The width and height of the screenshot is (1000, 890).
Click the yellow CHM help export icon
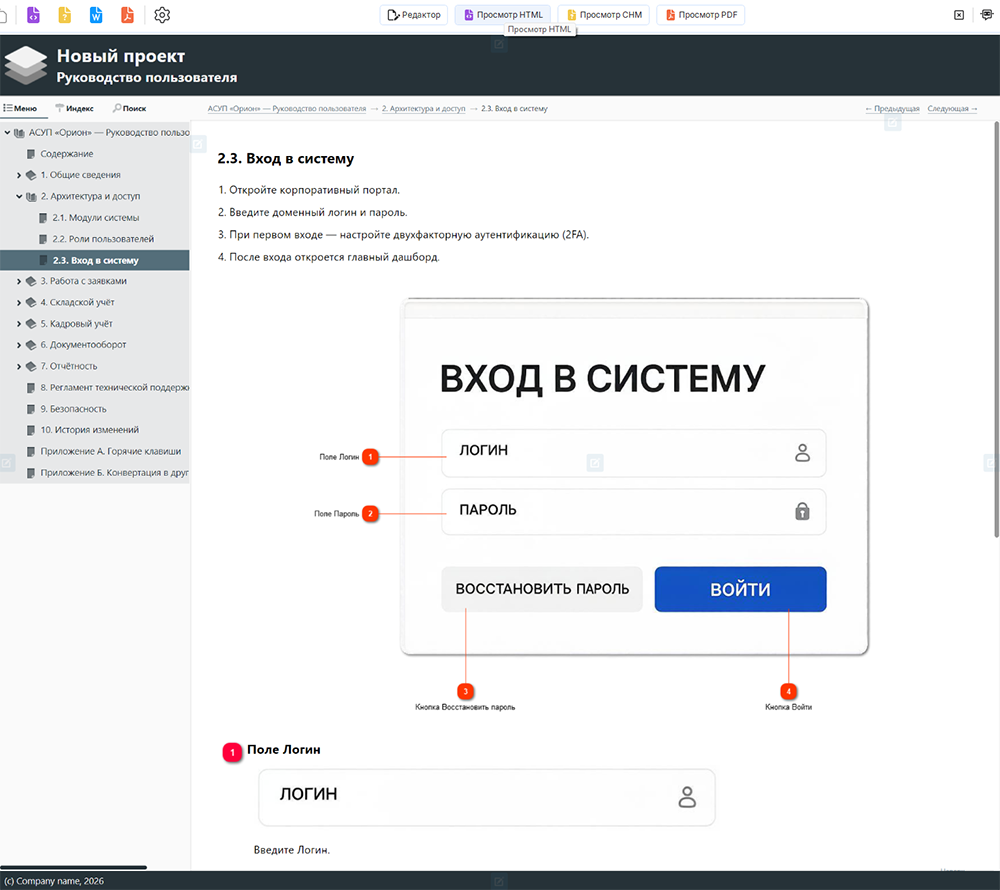pos(65,15)
